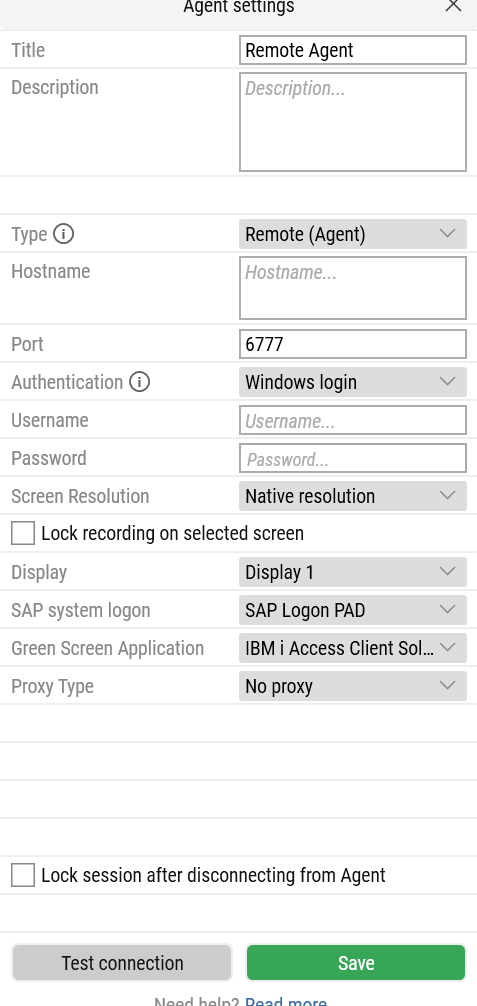Click the Proxy Type label
477x1006 pixels.
[53, 687]
